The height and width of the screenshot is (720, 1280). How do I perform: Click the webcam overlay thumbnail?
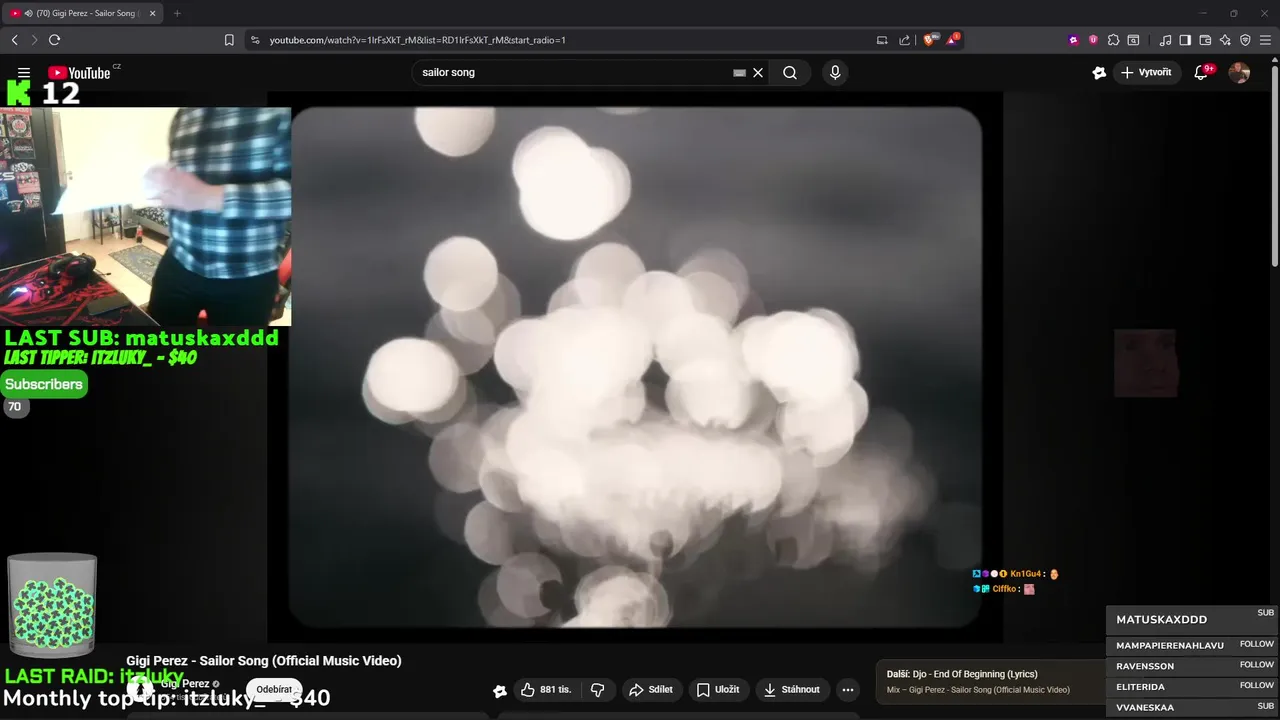146,217
